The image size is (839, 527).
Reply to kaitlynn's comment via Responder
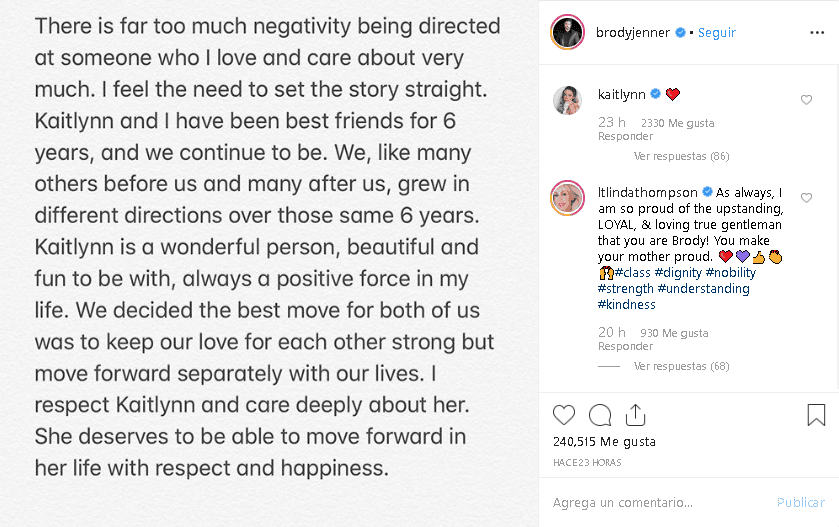click(625, 137)
